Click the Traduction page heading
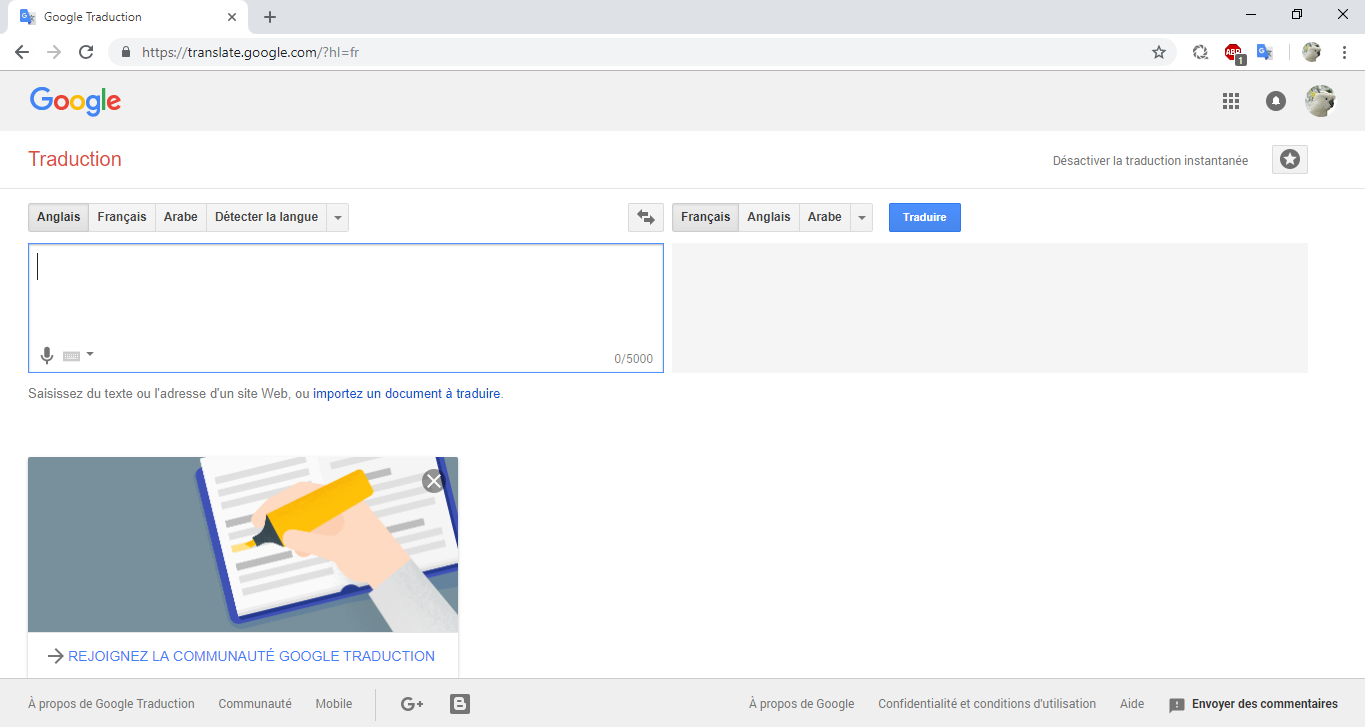Screen dimensions: 1365x727 tap(75, 159)
